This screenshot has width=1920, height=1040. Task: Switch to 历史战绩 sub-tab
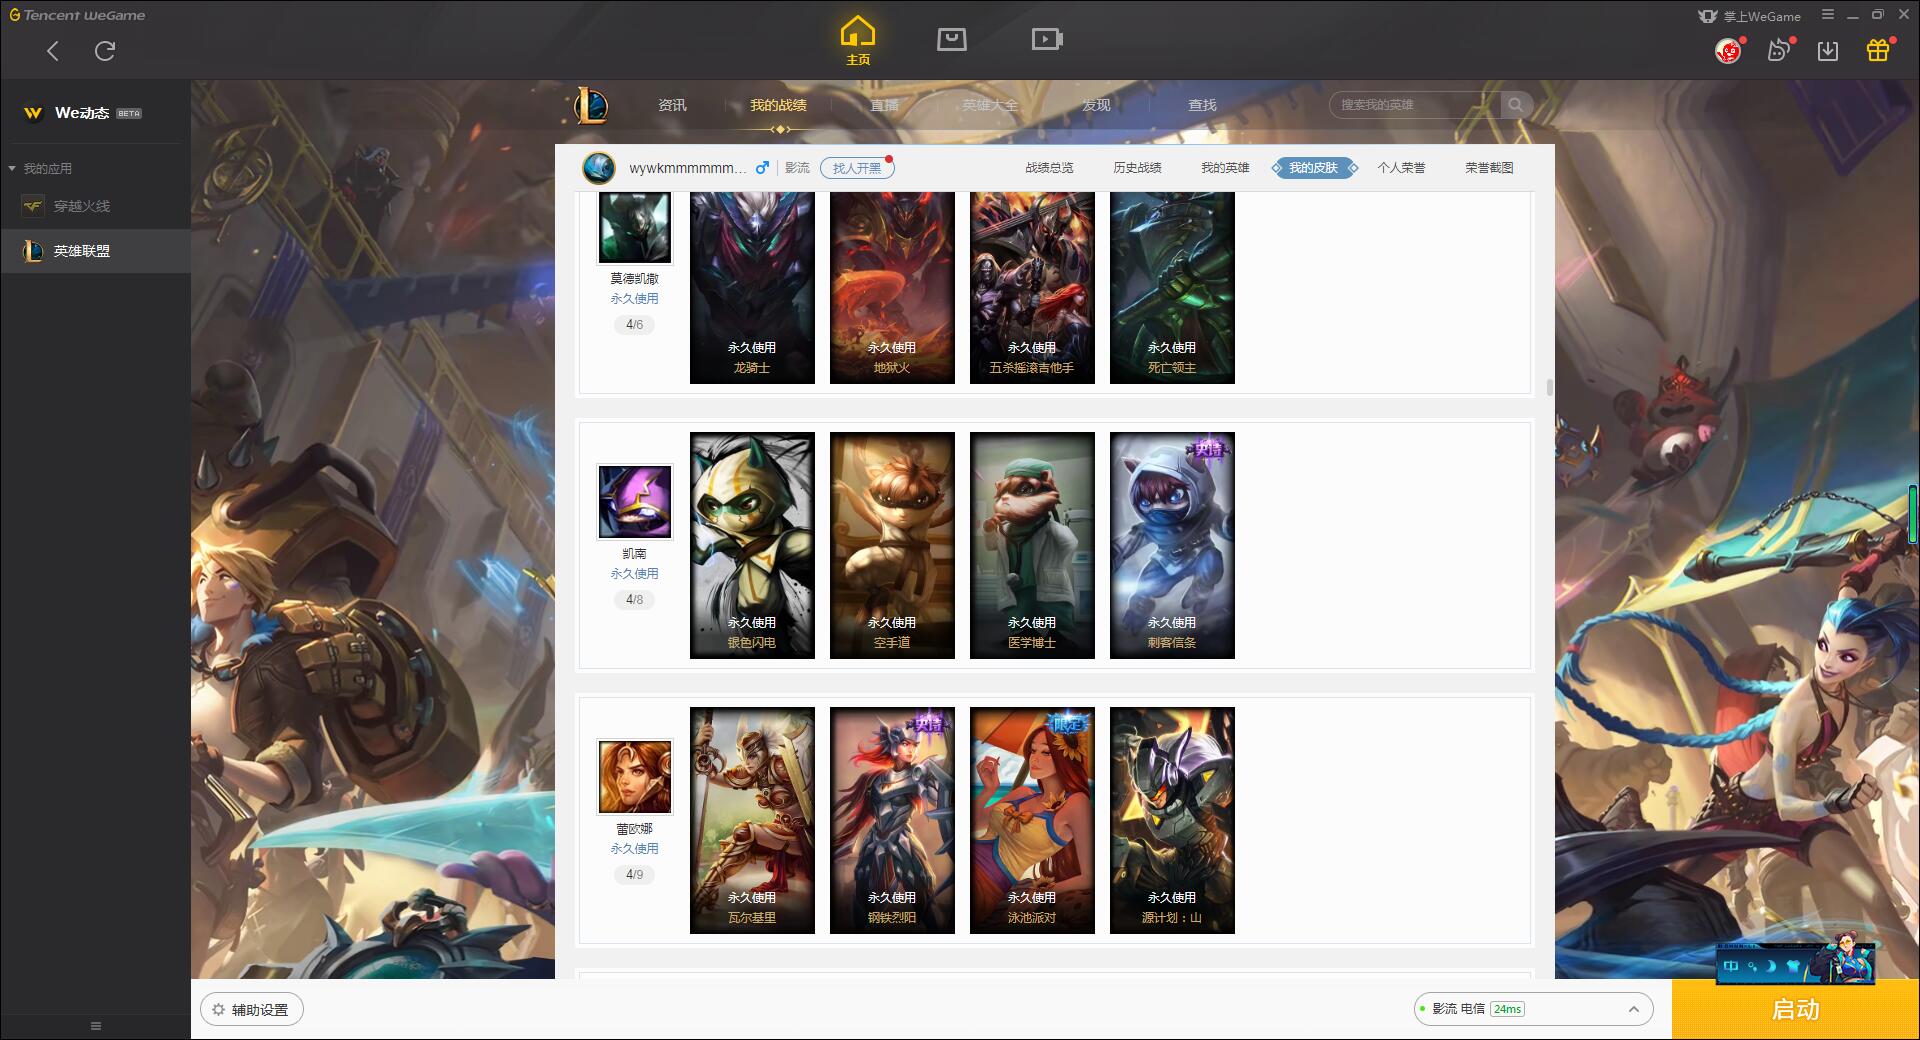[1137, 168]
